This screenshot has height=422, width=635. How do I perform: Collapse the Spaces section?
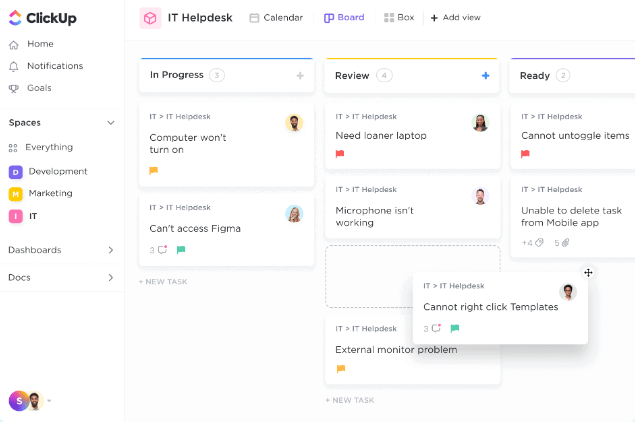[111, 123]
